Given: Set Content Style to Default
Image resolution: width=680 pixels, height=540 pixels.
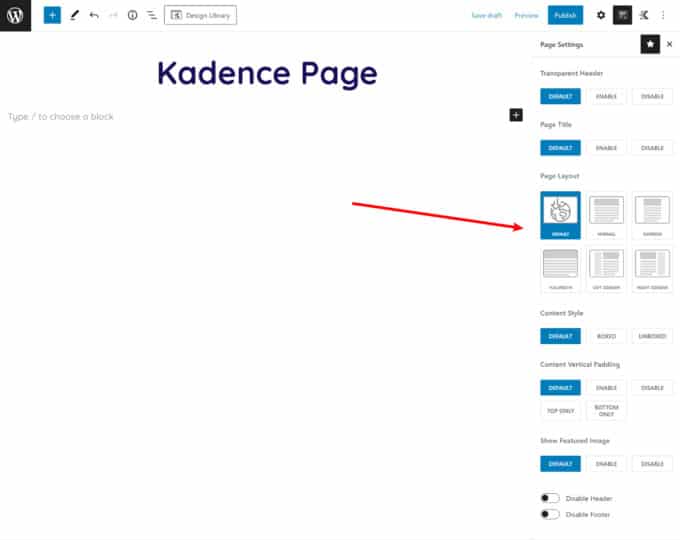Looking at the screenshot, I should tap(560, 336).
